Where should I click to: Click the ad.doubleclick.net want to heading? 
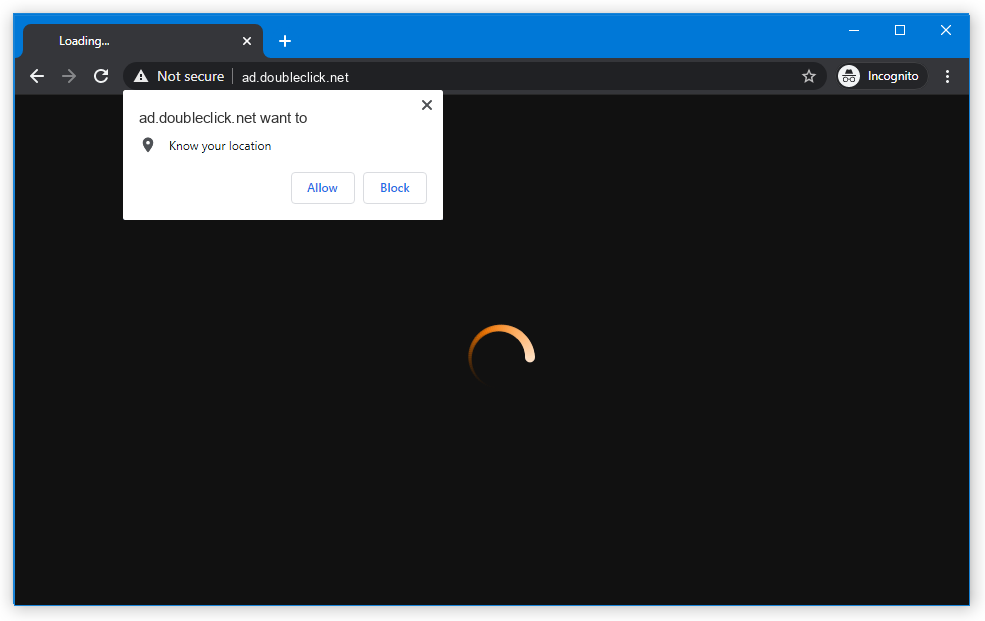(x=222, y=117)
